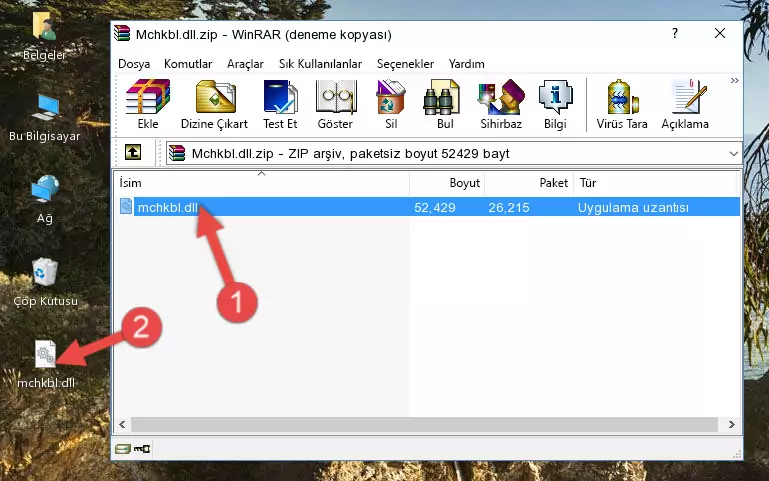Sort by Paket column header
The width and height of the screenshot is (769, 481).
529,183
